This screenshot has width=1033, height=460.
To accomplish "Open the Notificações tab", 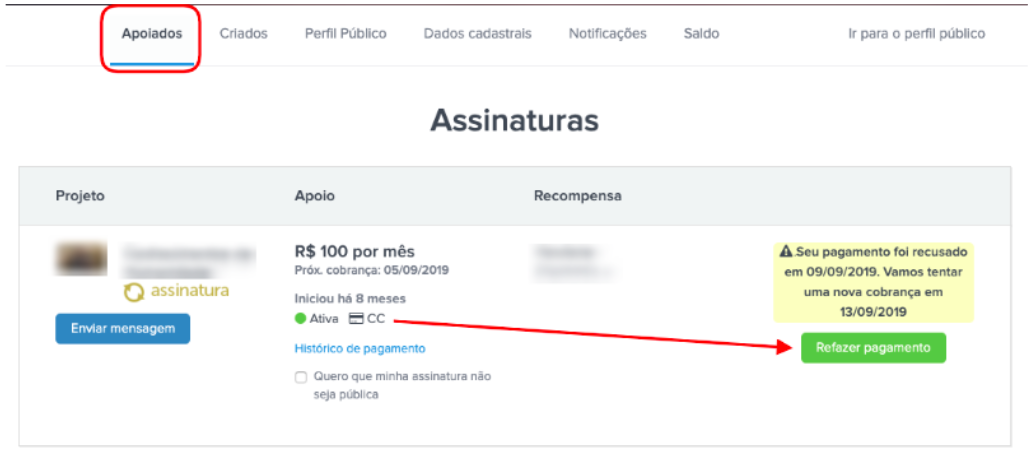I will click(608, 34).
